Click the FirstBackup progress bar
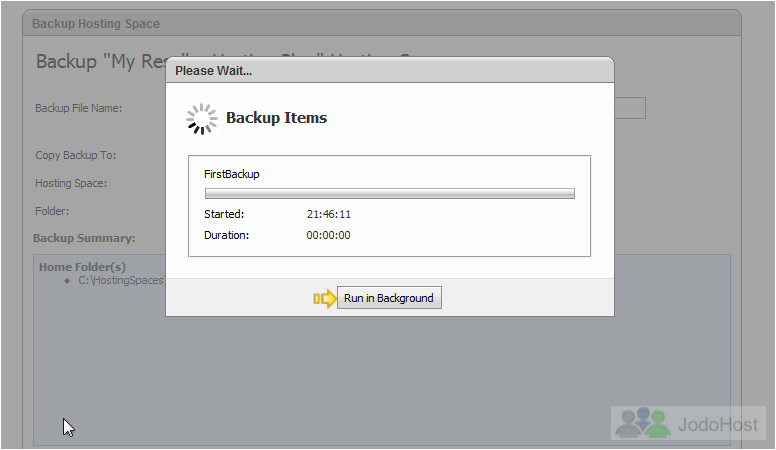The height and width of the screenshot is (450, 776). 389,194
